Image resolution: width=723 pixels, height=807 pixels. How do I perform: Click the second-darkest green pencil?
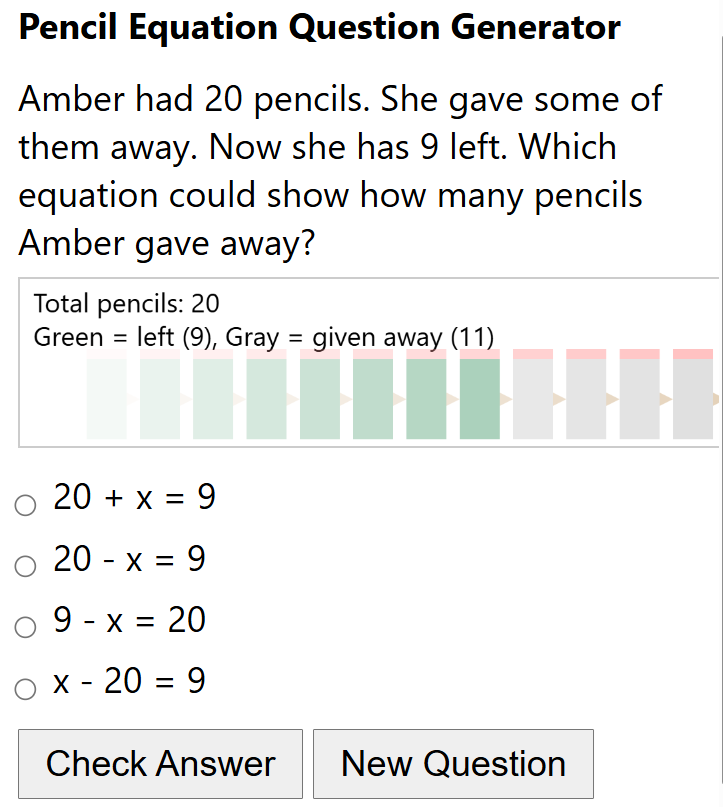(427, 398)
